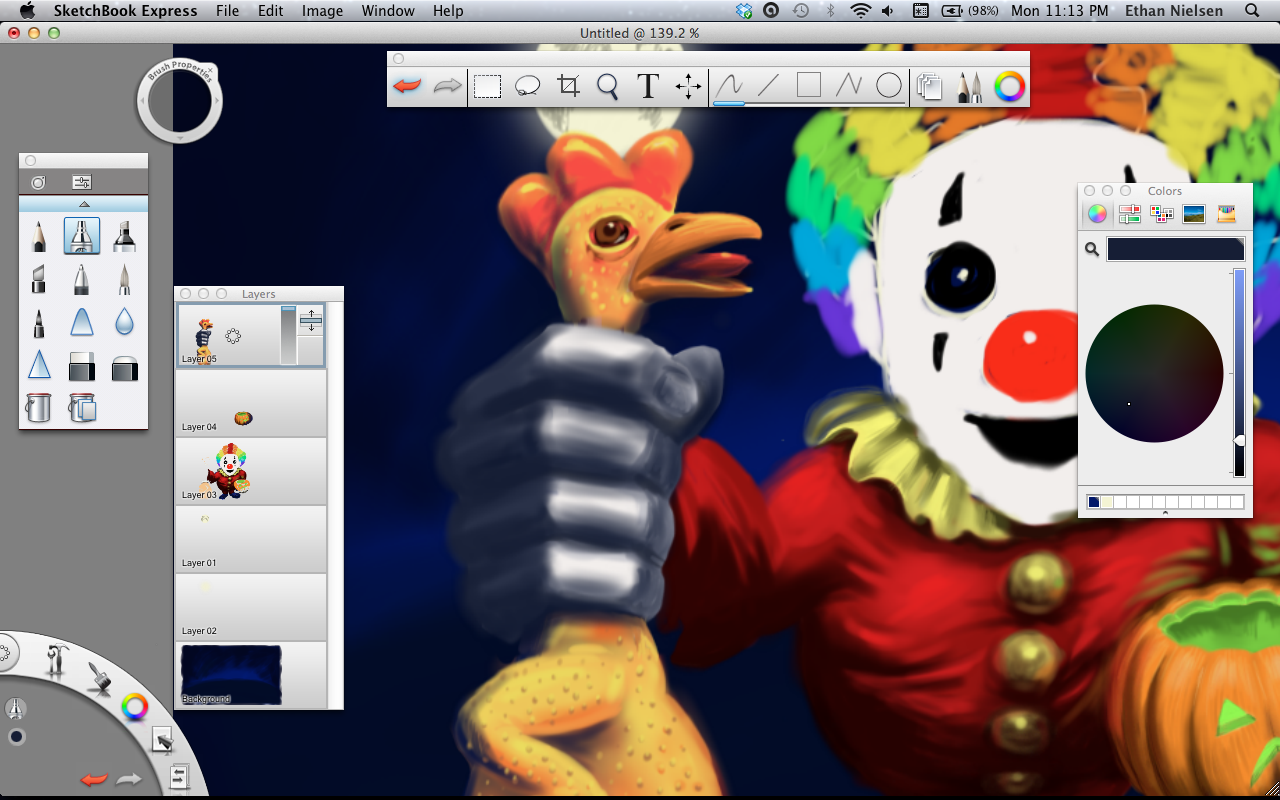Select the Felt tip pen brush

coord(38,322)
